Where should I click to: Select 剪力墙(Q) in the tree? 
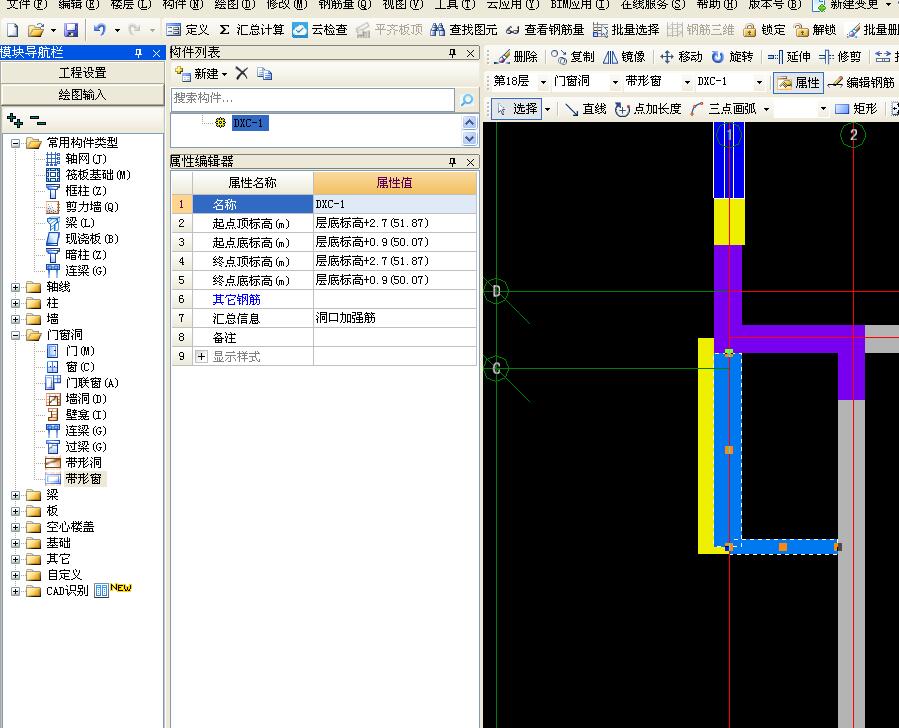[92, 207]
